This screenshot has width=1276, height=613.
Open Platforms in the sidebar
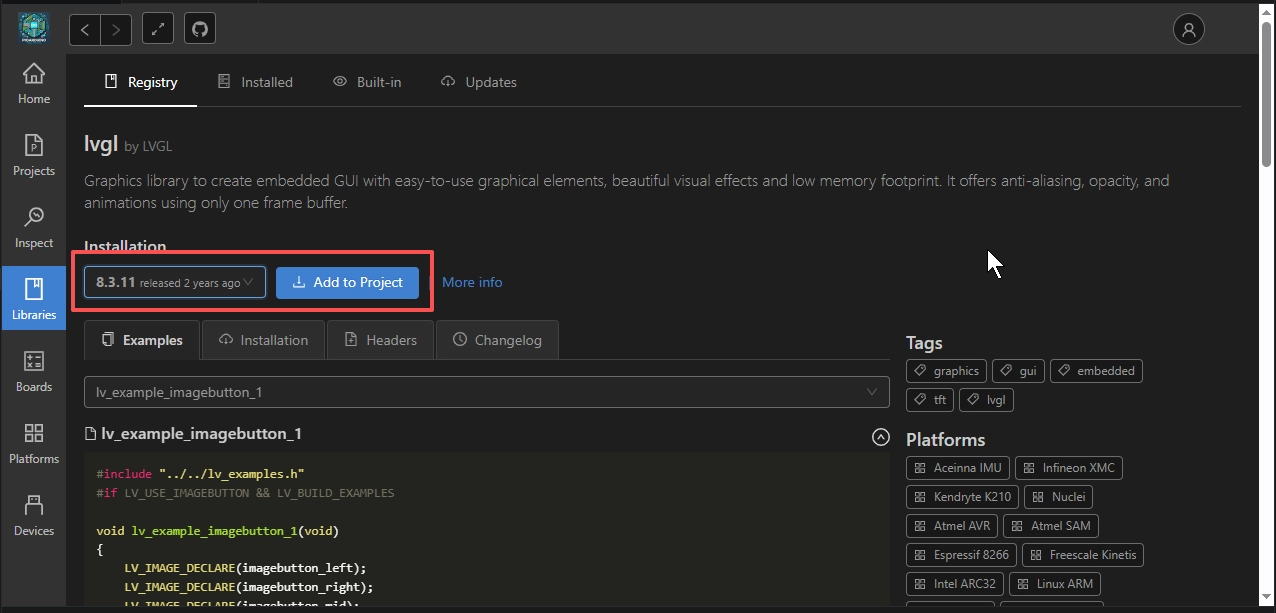(33, 444)
